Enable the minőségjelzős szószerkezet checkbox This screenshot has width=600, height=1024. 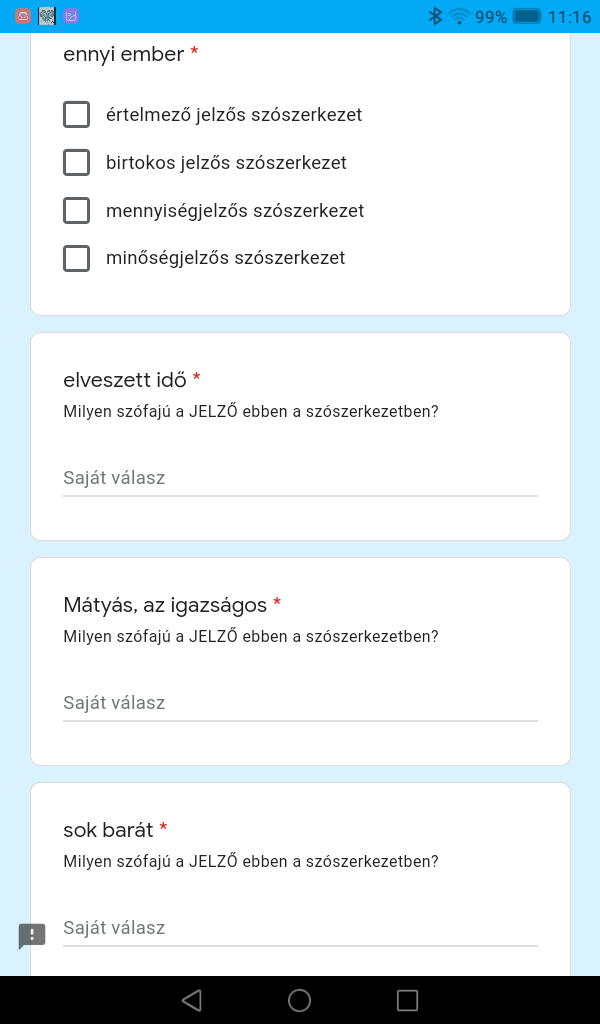77,258
